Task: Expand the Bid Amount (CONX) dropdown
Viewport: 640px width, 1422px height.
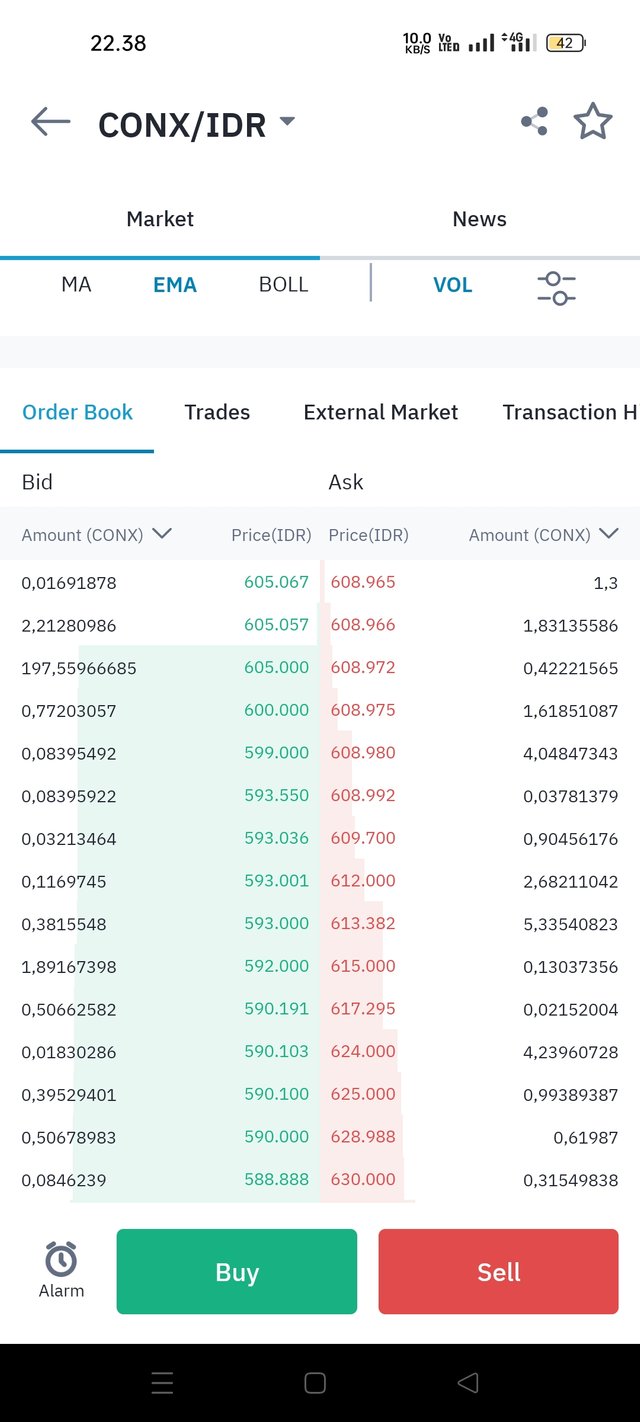Action: [x=162, y=534]
